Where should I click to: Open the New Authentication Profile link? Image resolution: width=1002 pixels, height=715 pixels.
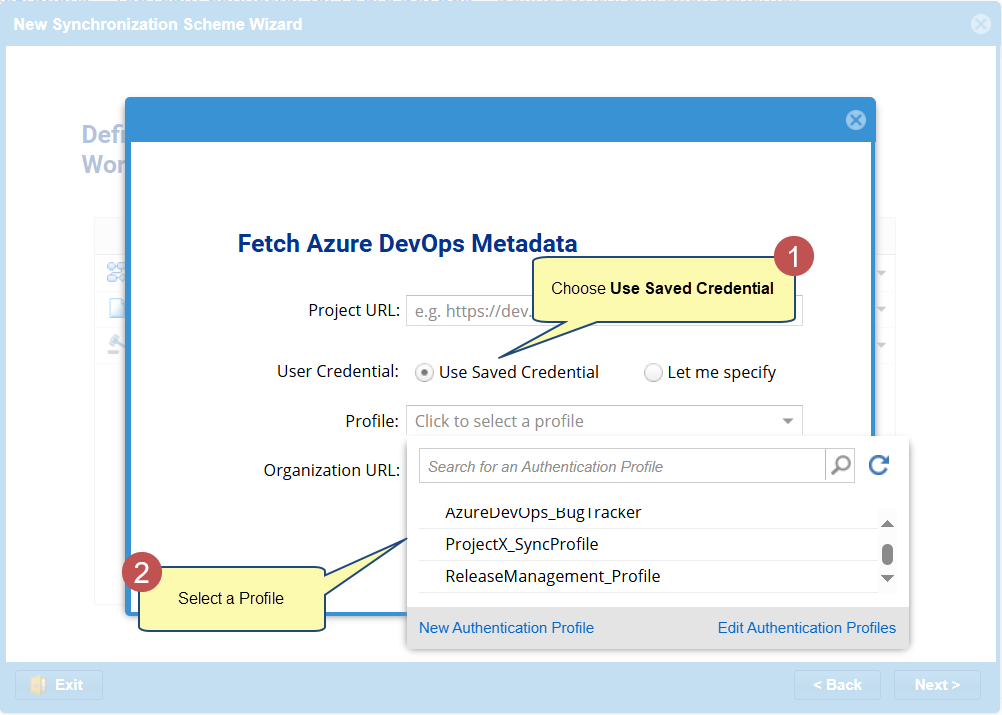pos(506,628)
